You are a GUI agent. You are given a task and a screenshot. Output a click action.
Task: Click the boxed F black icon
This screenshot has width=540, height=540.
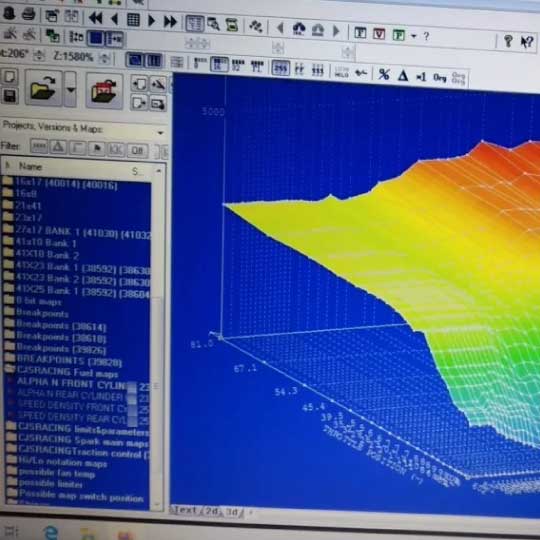(360, 33)
